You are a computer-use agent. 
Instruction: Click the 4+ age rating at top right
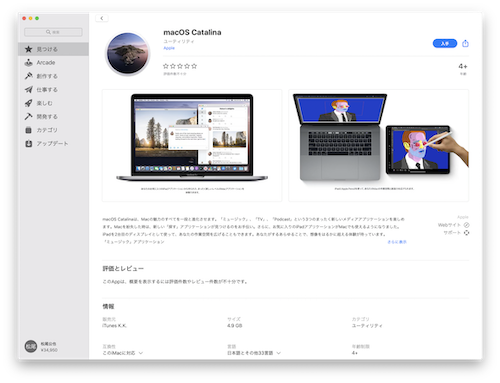(463, 66)
